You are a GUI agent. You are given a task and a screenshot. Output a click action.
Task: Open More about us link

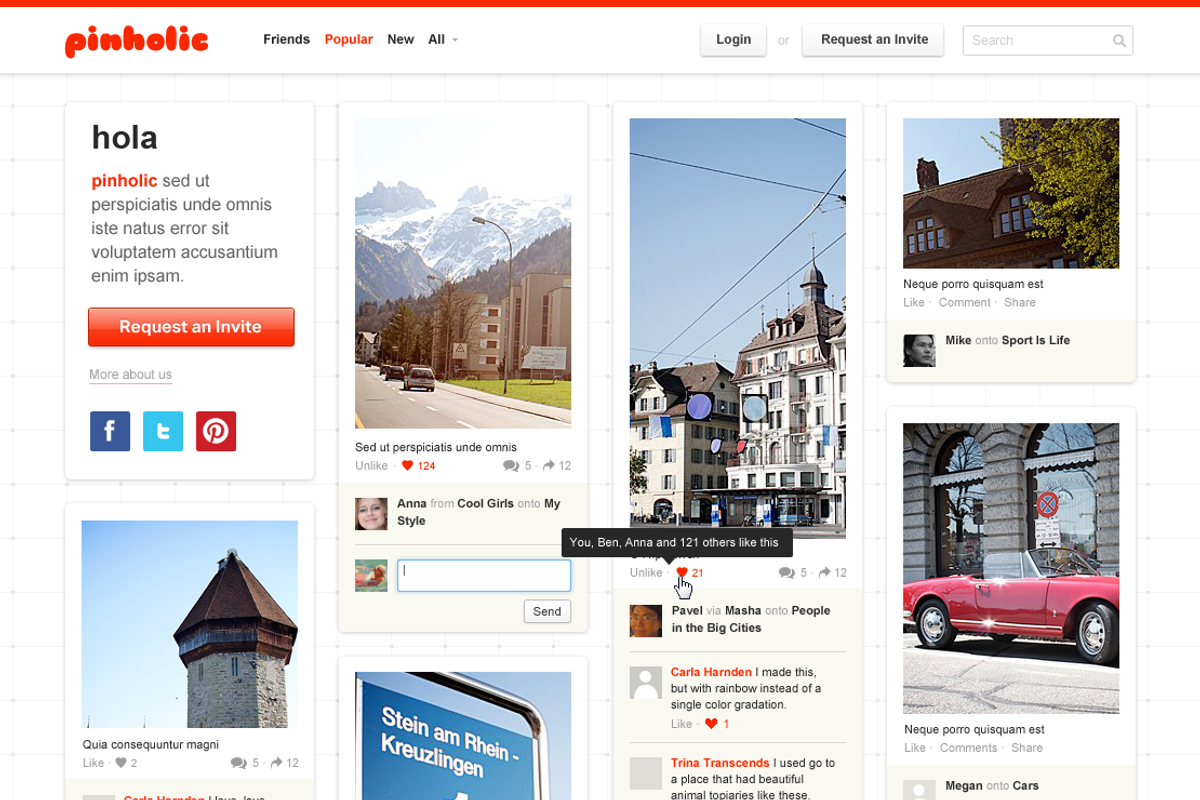130,375
